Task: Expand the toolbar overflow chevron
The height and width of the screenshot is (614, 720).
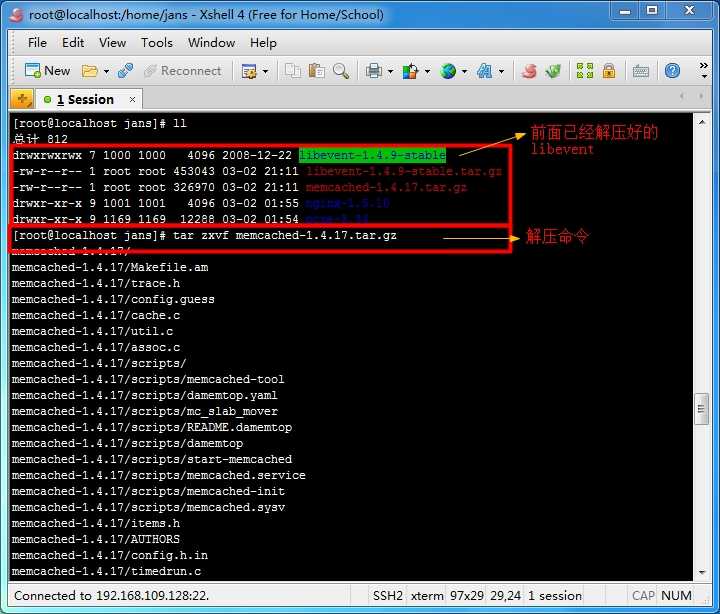Action: coord(703,70)
